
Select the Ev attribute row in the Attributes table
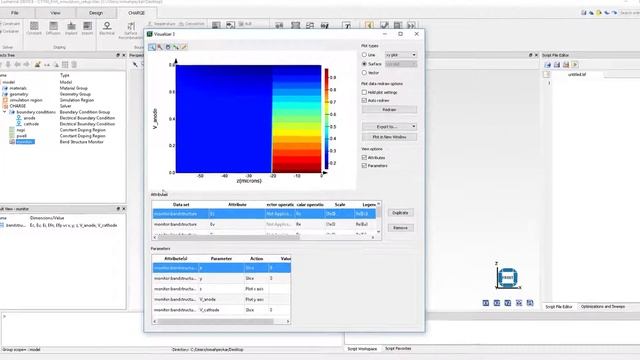tap(264, 224)
